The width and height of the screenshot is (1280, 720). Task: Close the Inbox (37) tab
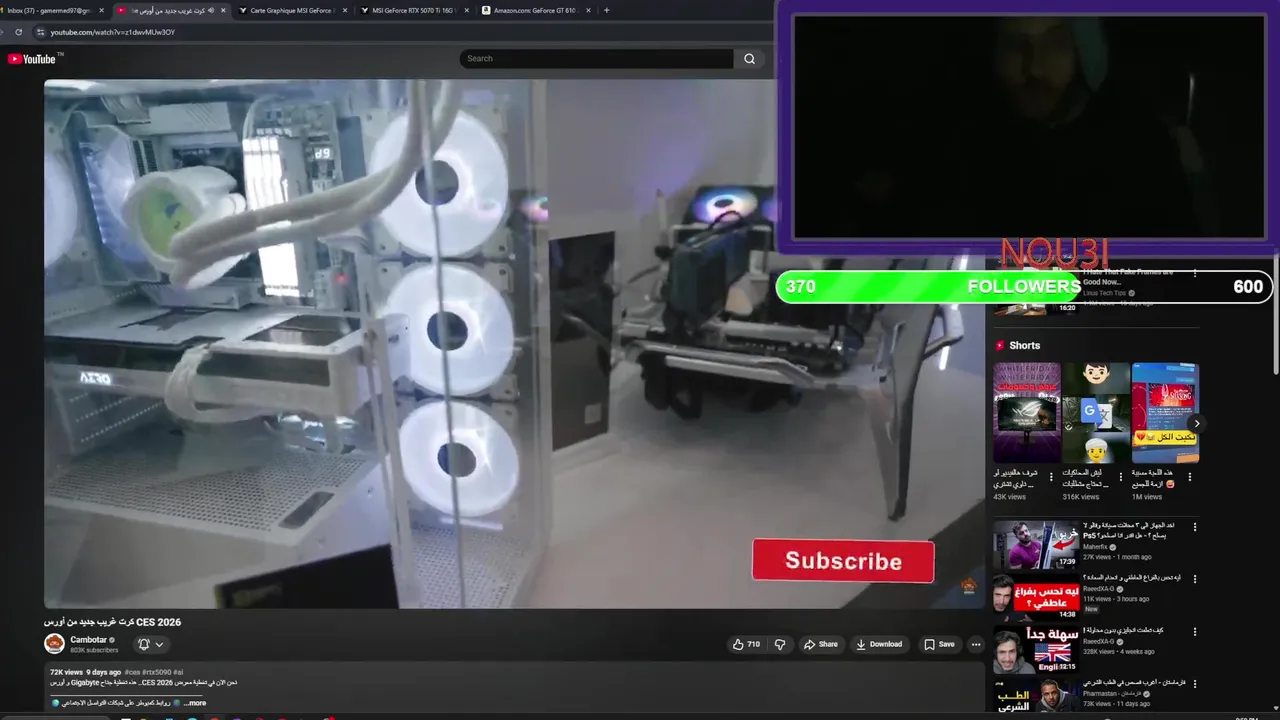tap(102, 10)
